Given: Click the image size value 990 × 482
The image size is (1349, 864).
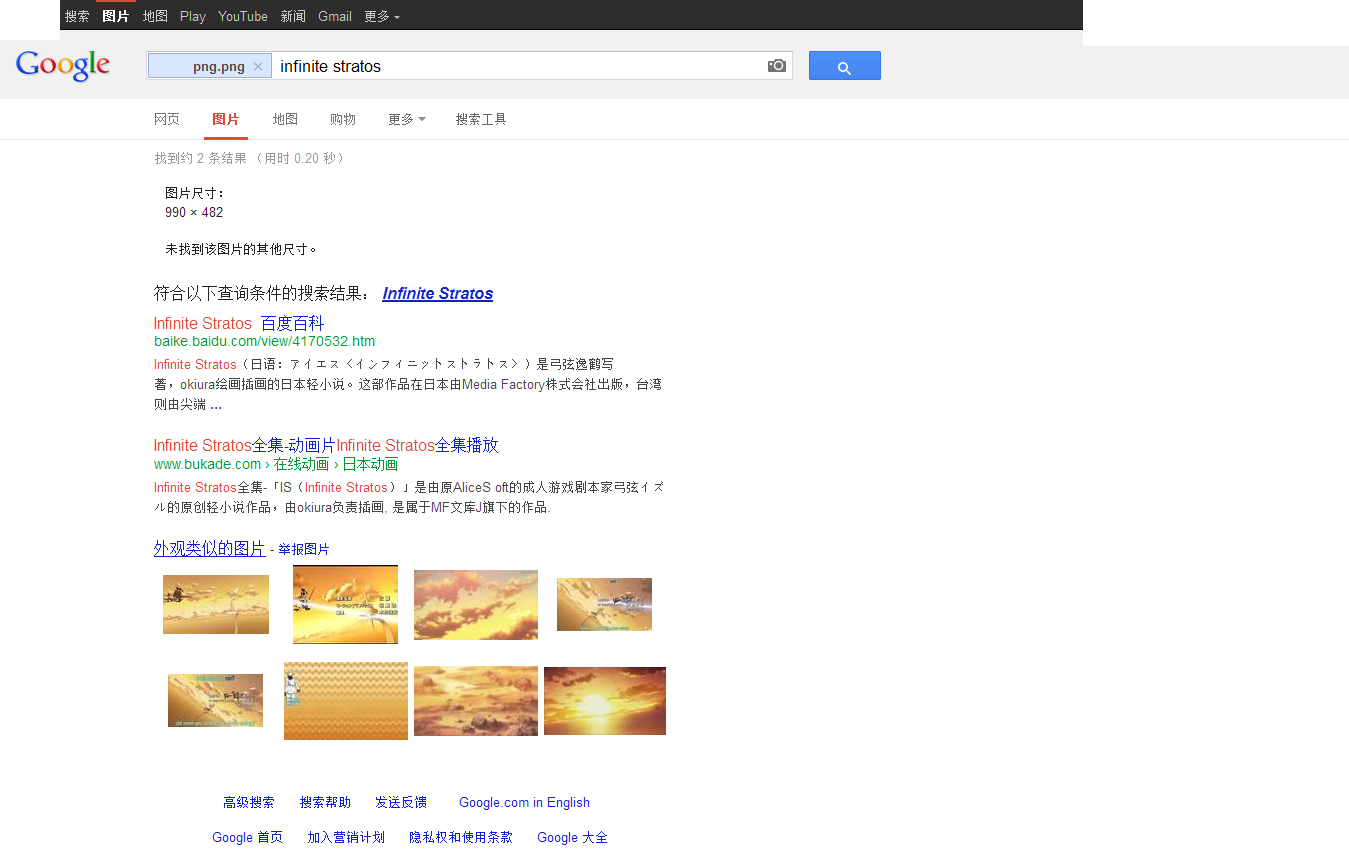Looking at the screenshot, I should point(194,212).
